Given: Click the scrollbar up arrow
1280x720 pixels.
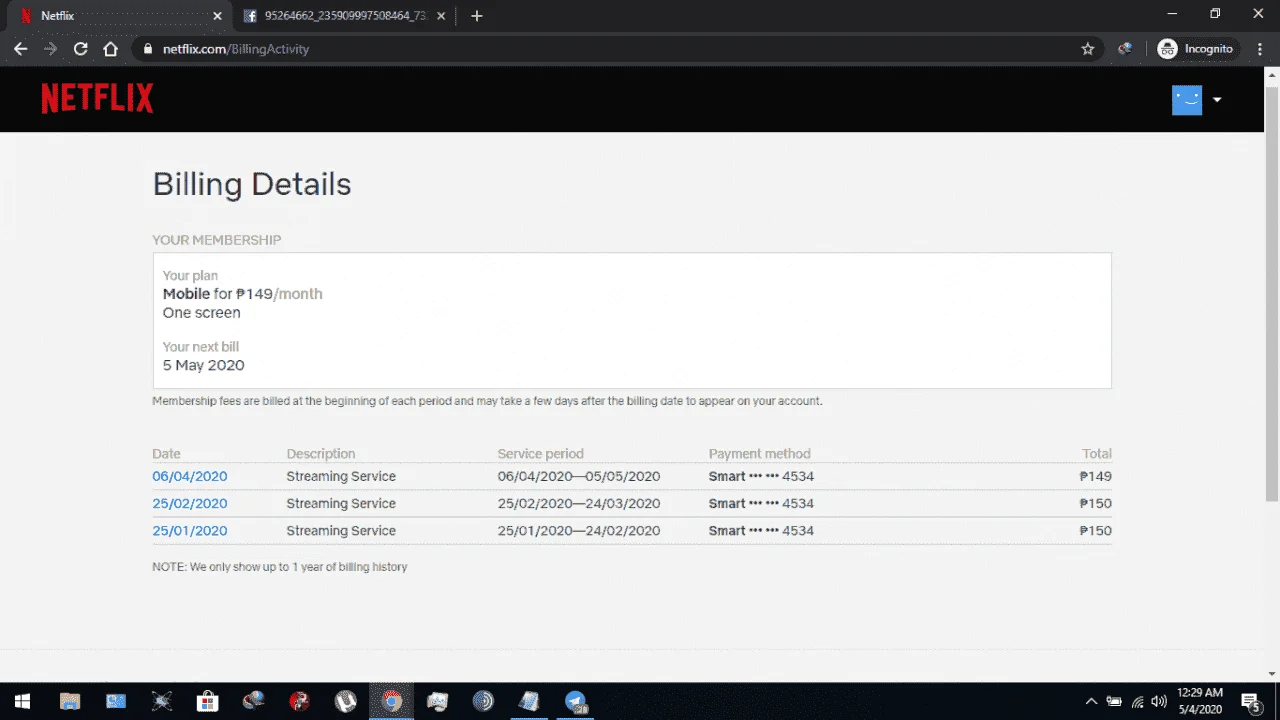Looking at the screenshot, I should [x=1272, y=73].
